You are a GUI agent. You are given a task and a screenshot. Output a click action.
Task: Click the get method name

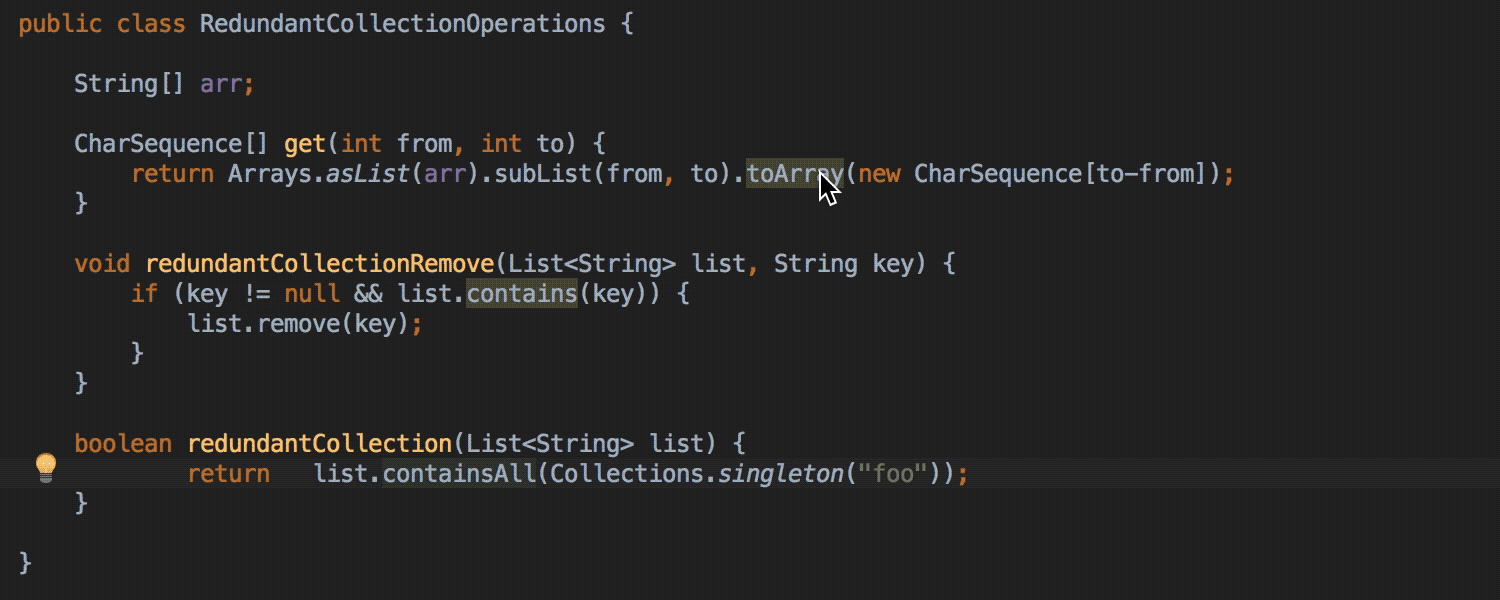[x=305, y=144]
